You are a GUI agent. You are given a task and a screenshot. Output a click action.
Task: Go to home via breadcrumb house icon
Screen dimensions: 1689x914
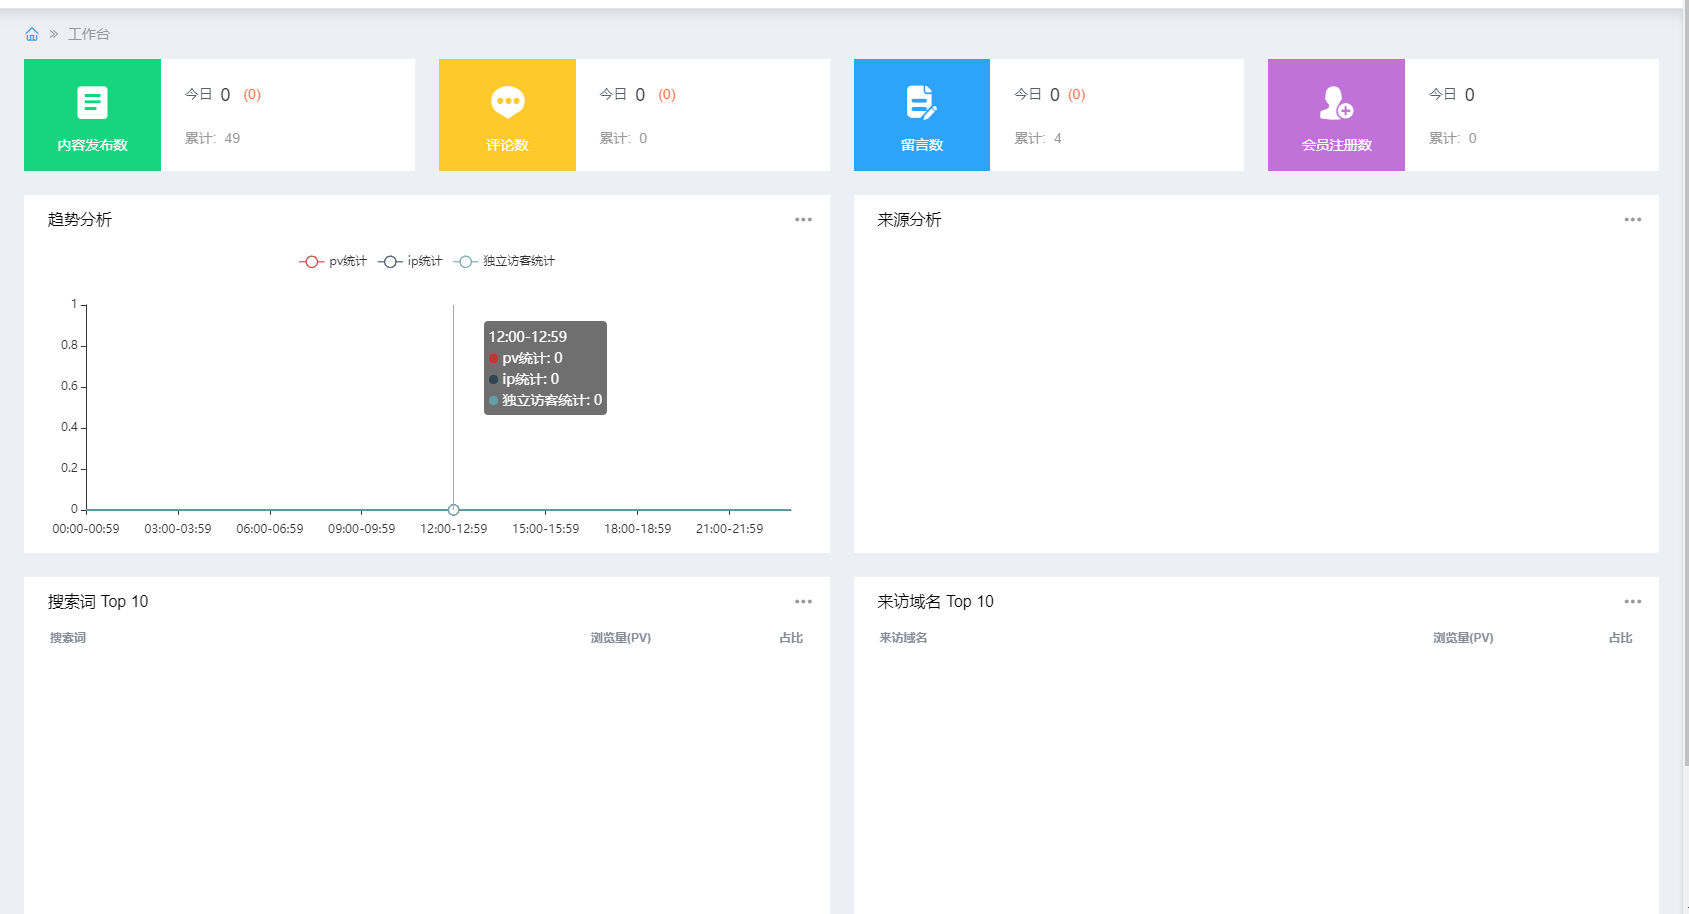point(32,34)
